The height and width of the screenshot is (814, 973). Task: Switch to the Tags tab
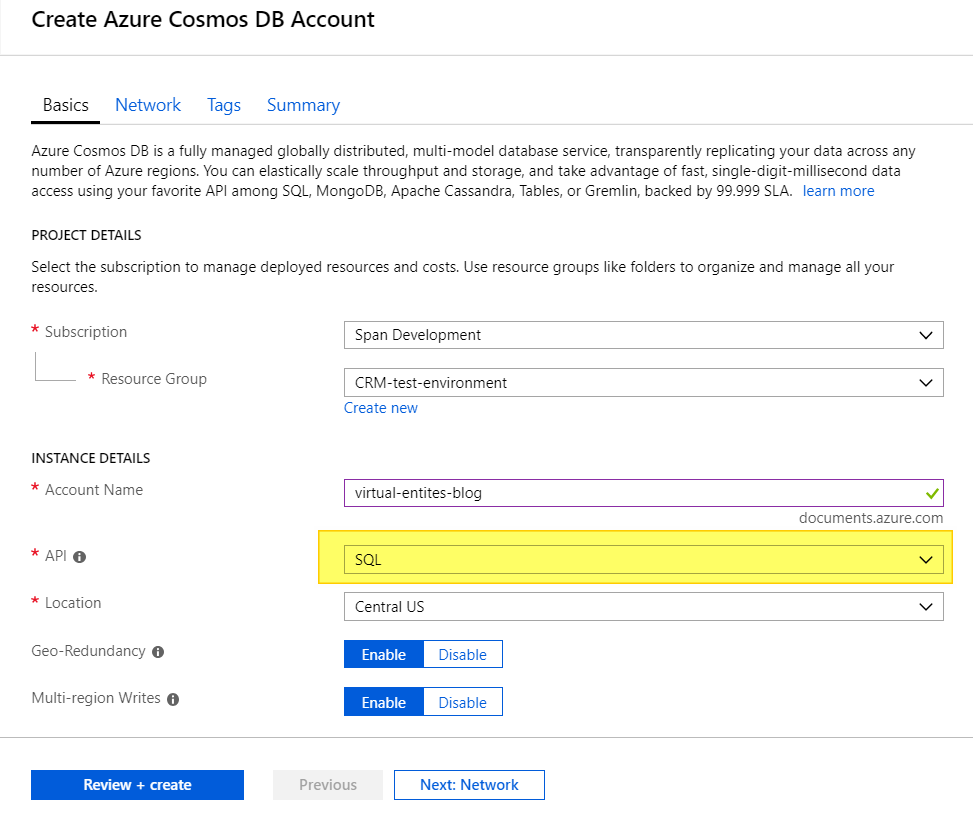[x=224, y=105]
